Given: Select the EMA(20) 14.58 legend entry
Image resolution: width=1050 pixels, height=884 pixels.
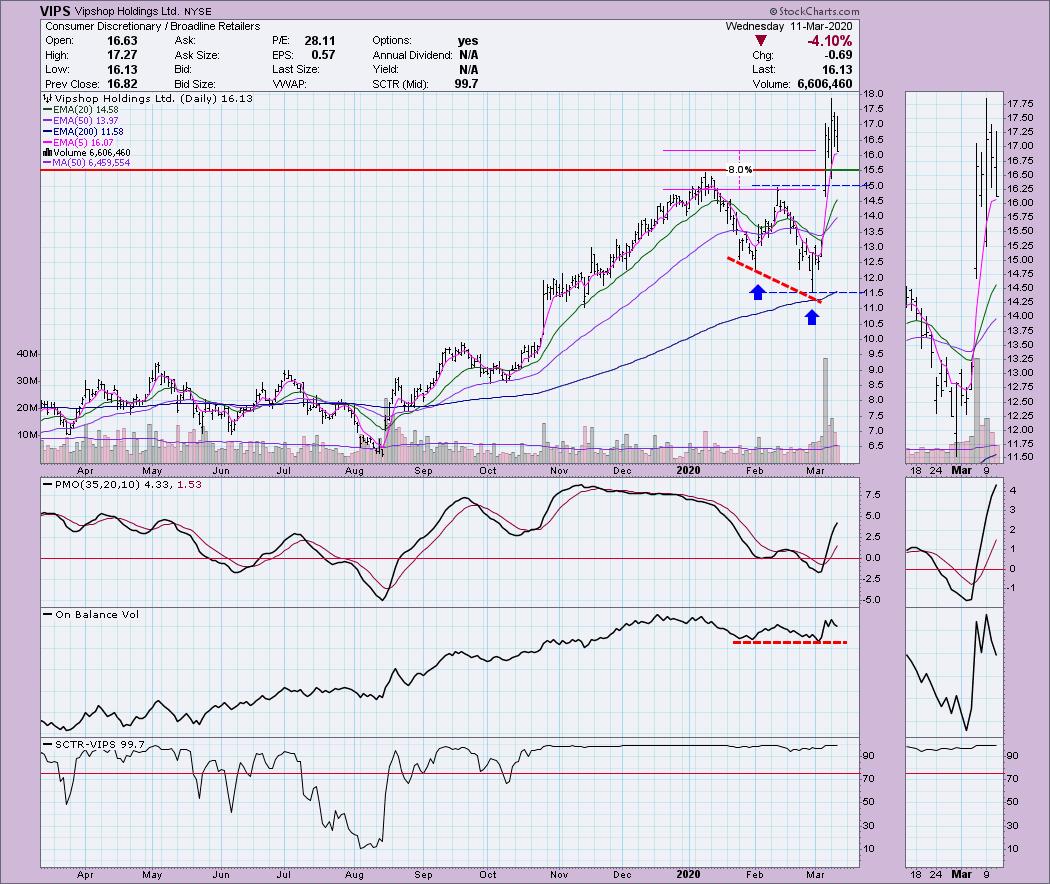Looking at the screenshot, I should [80, 109].
